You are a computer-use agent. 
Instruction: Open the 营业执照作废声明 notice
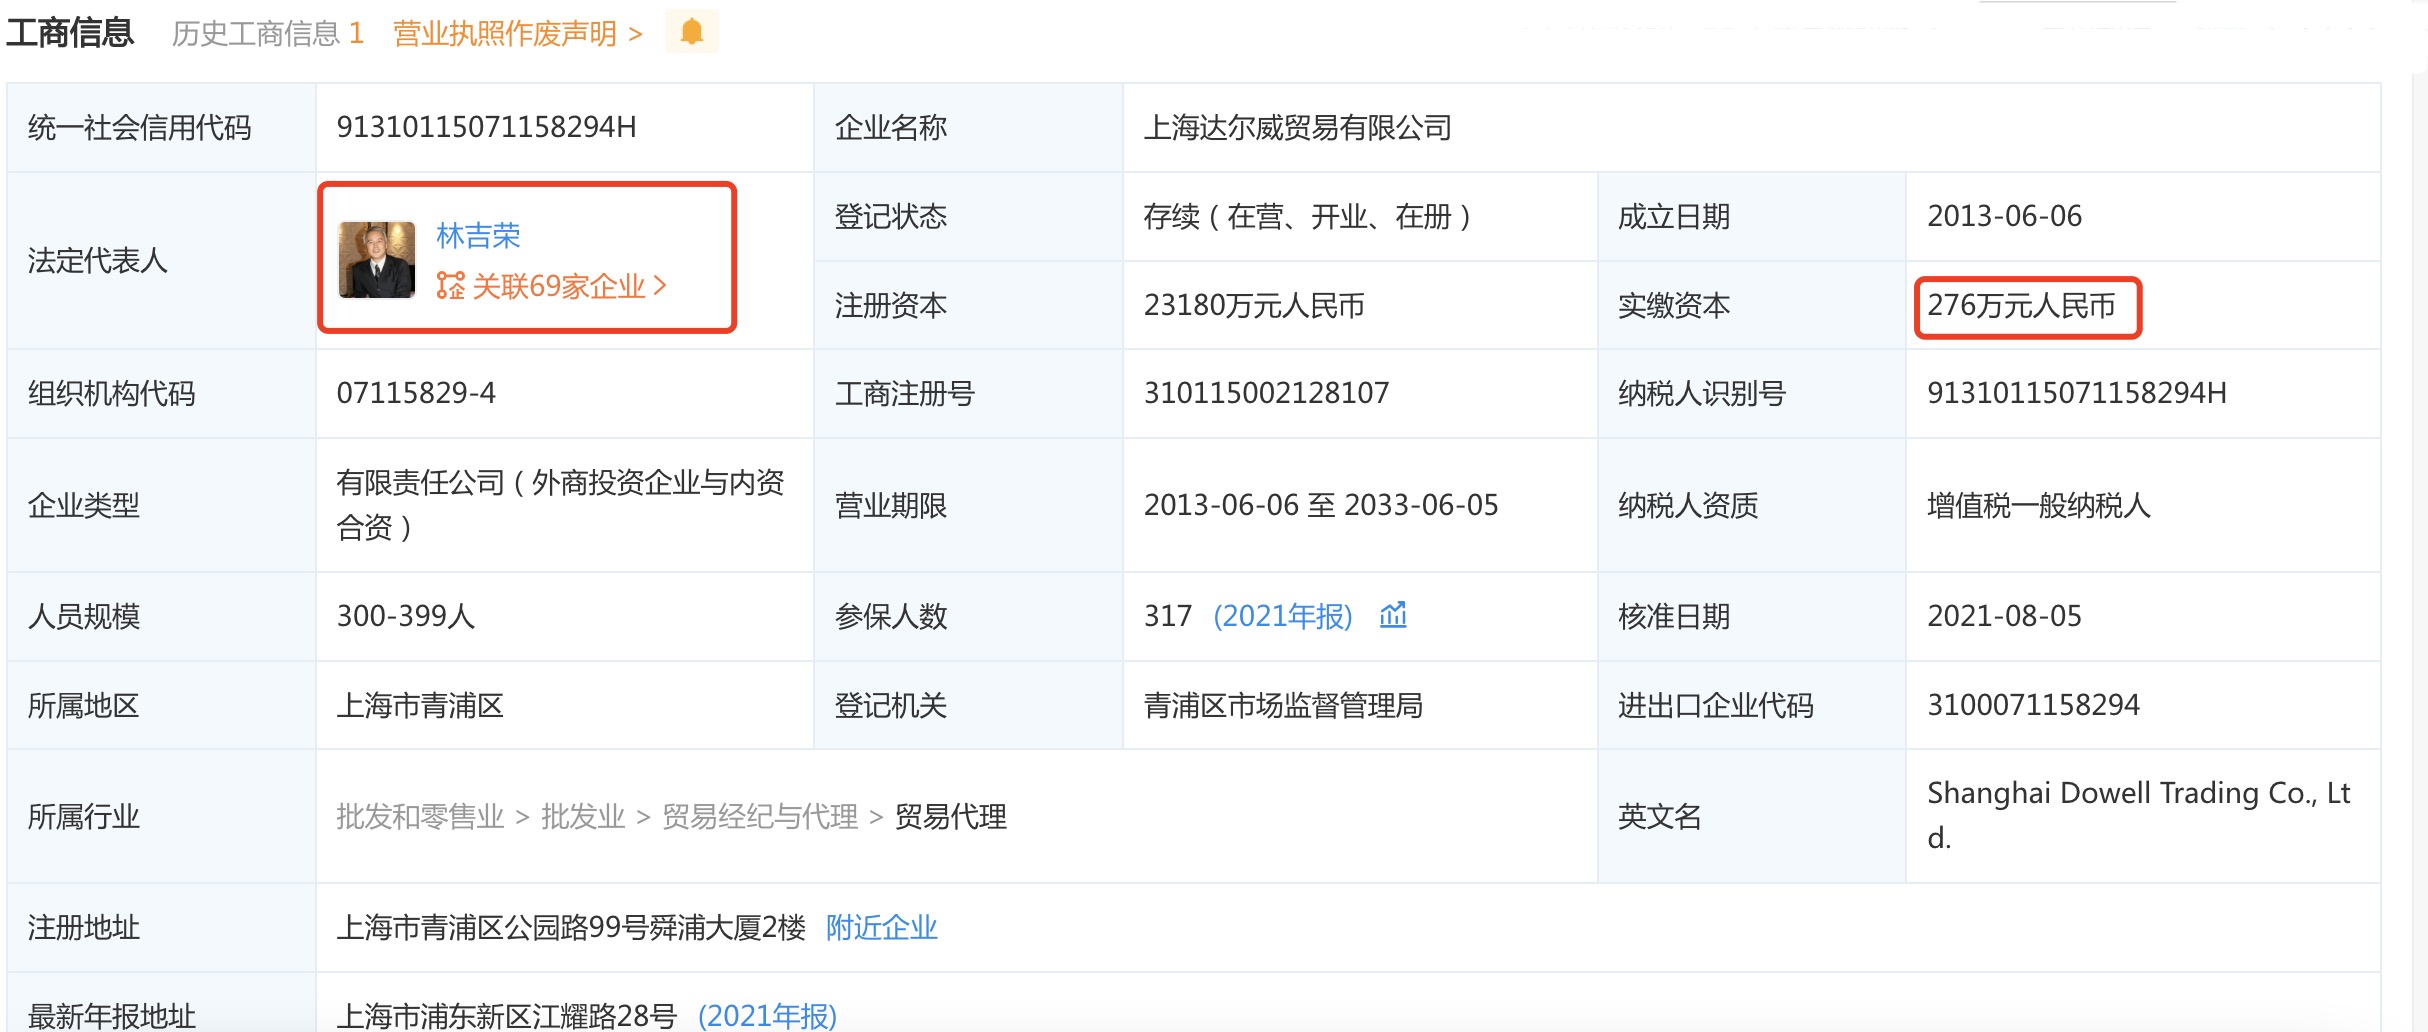[x=505, y=32]
